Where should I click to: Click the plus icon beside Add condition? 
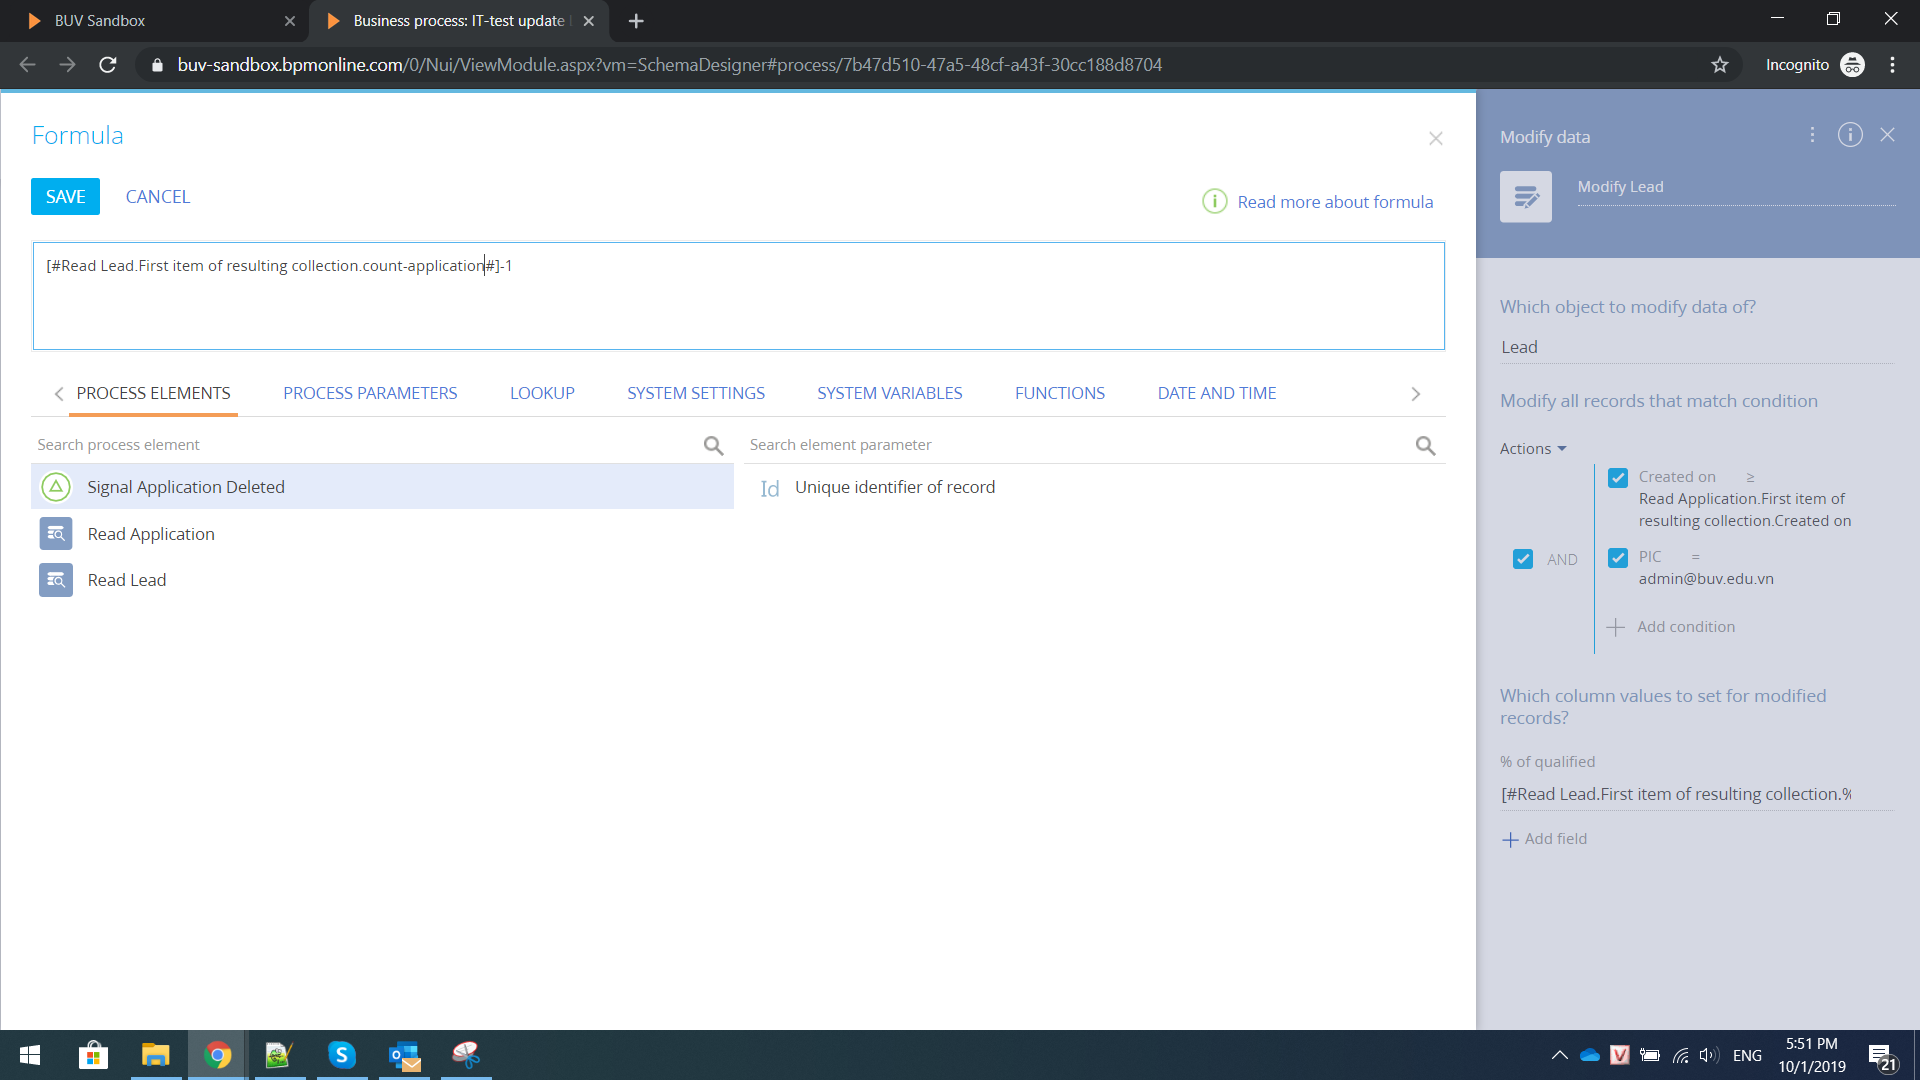(x=1615, y=627)
